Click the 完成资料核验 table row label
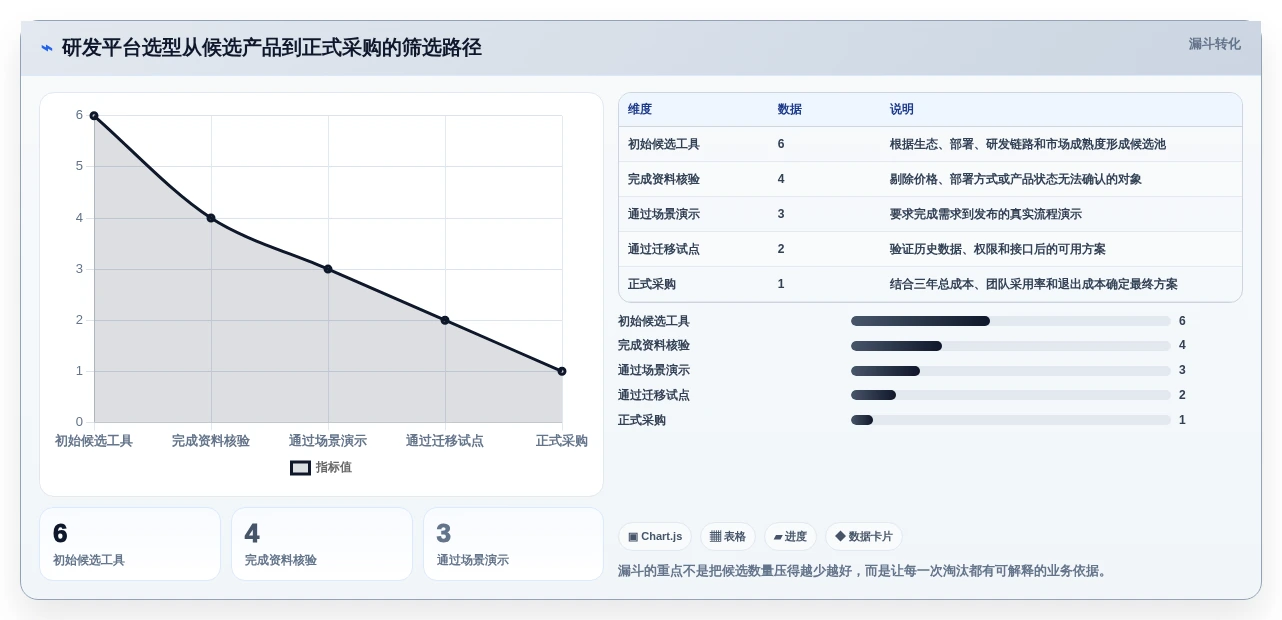Screen dimensions: 1282x620 pos(664,179)
